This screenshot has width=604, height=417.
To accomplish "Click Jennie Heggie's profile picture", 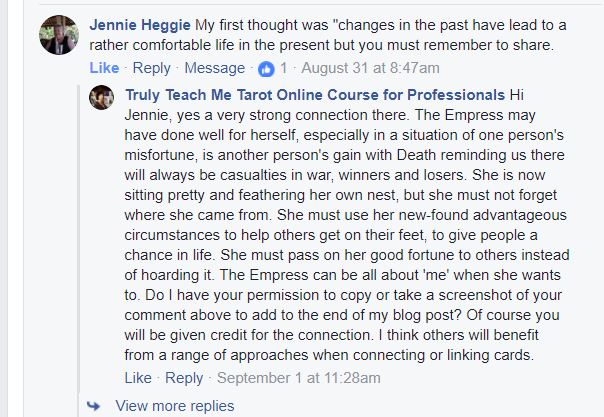I will pos(59,36).
